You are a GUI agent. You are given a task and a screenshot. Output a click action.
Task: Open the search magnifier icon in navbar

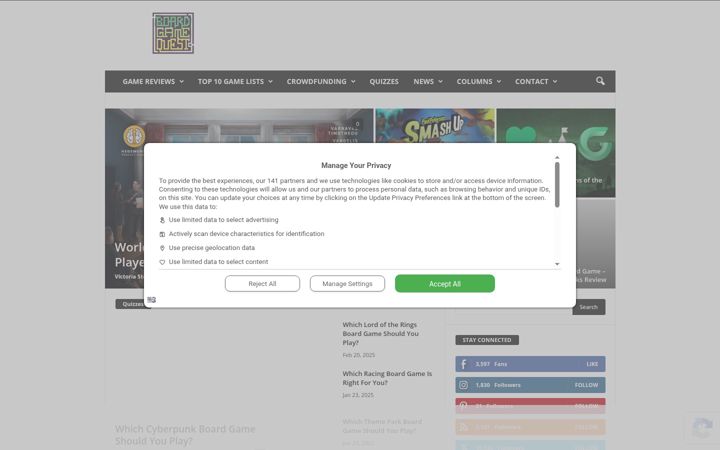(x=600, y=81)
